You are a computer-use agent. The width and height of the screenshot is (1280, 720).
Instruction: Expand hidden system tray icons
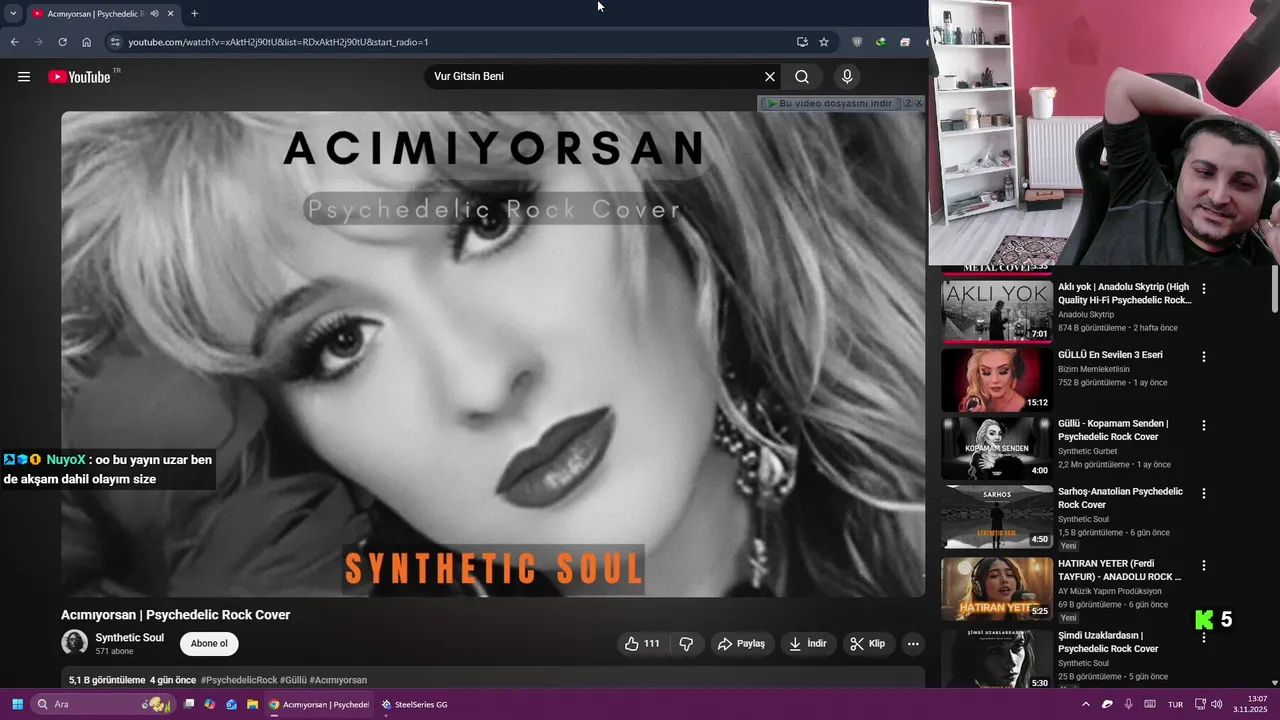[x=1086, y=704]
